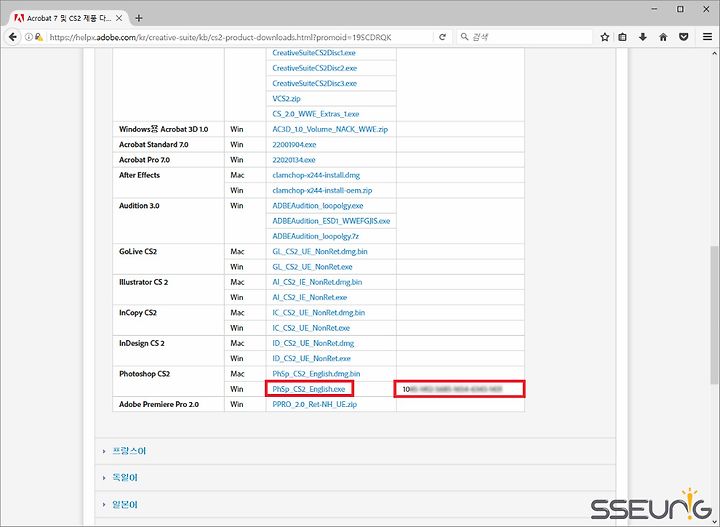Go to the home page icon
The image size is (720, 527).
(663, 37)
